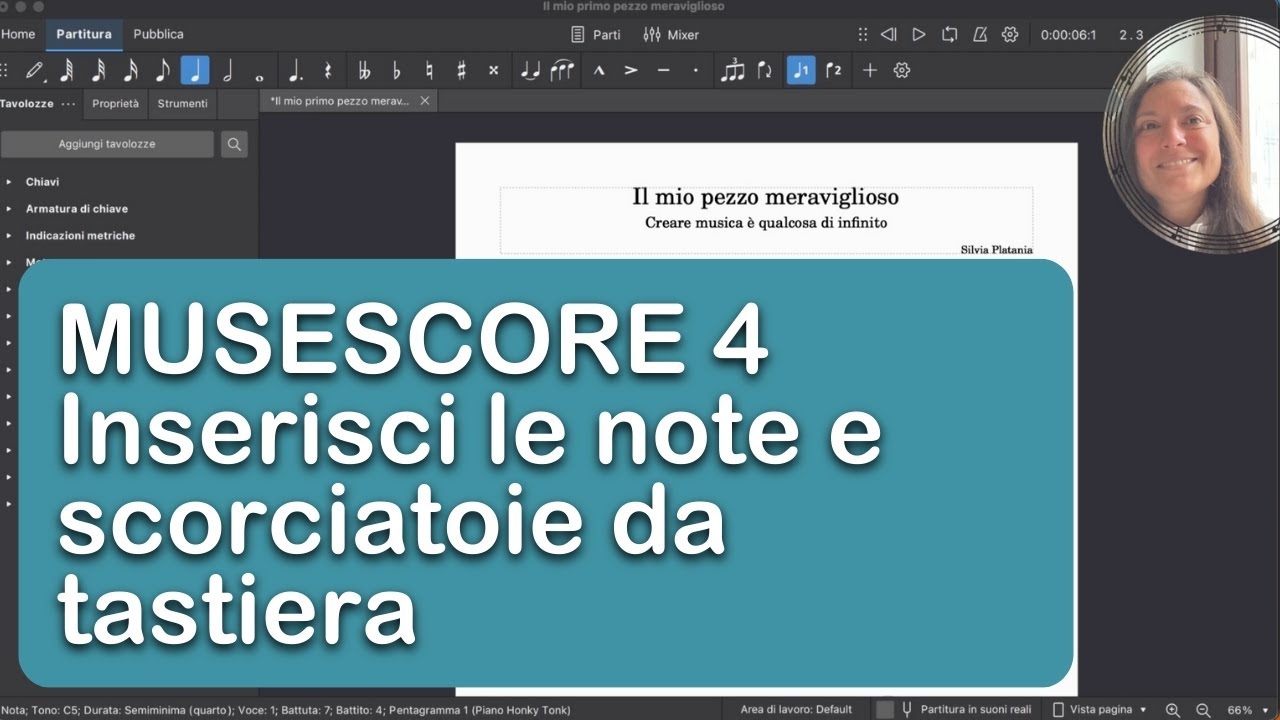The height and width of the screenshot is (720, 1280).
Task: Add tenuto articulation
Action: click(663, 70)
